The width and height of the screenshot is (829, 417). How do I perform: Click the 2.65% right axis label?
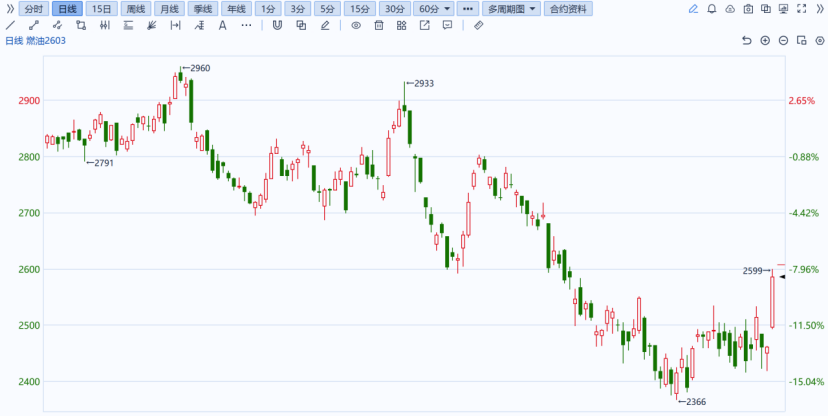pyautogui.click(x=802, y=101)
